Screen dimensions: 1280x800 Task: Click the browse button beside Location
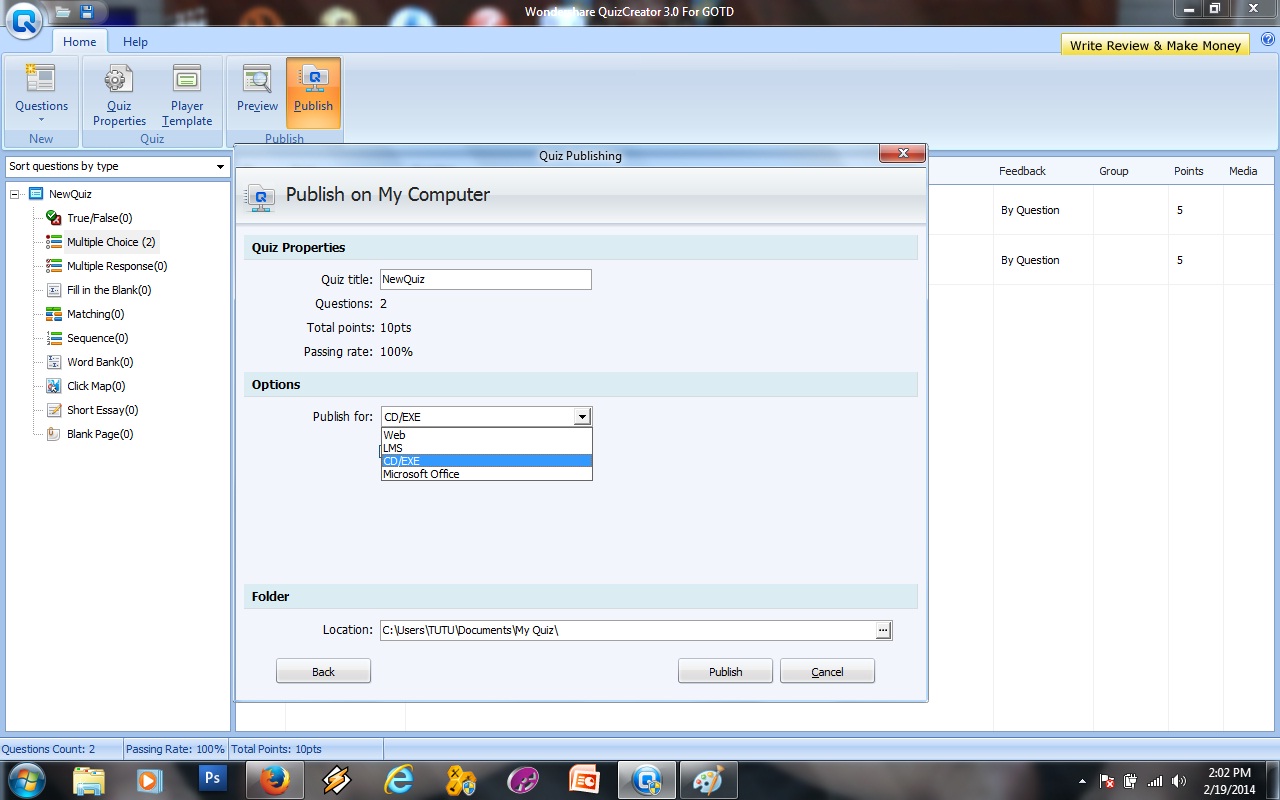coord(883,630)
